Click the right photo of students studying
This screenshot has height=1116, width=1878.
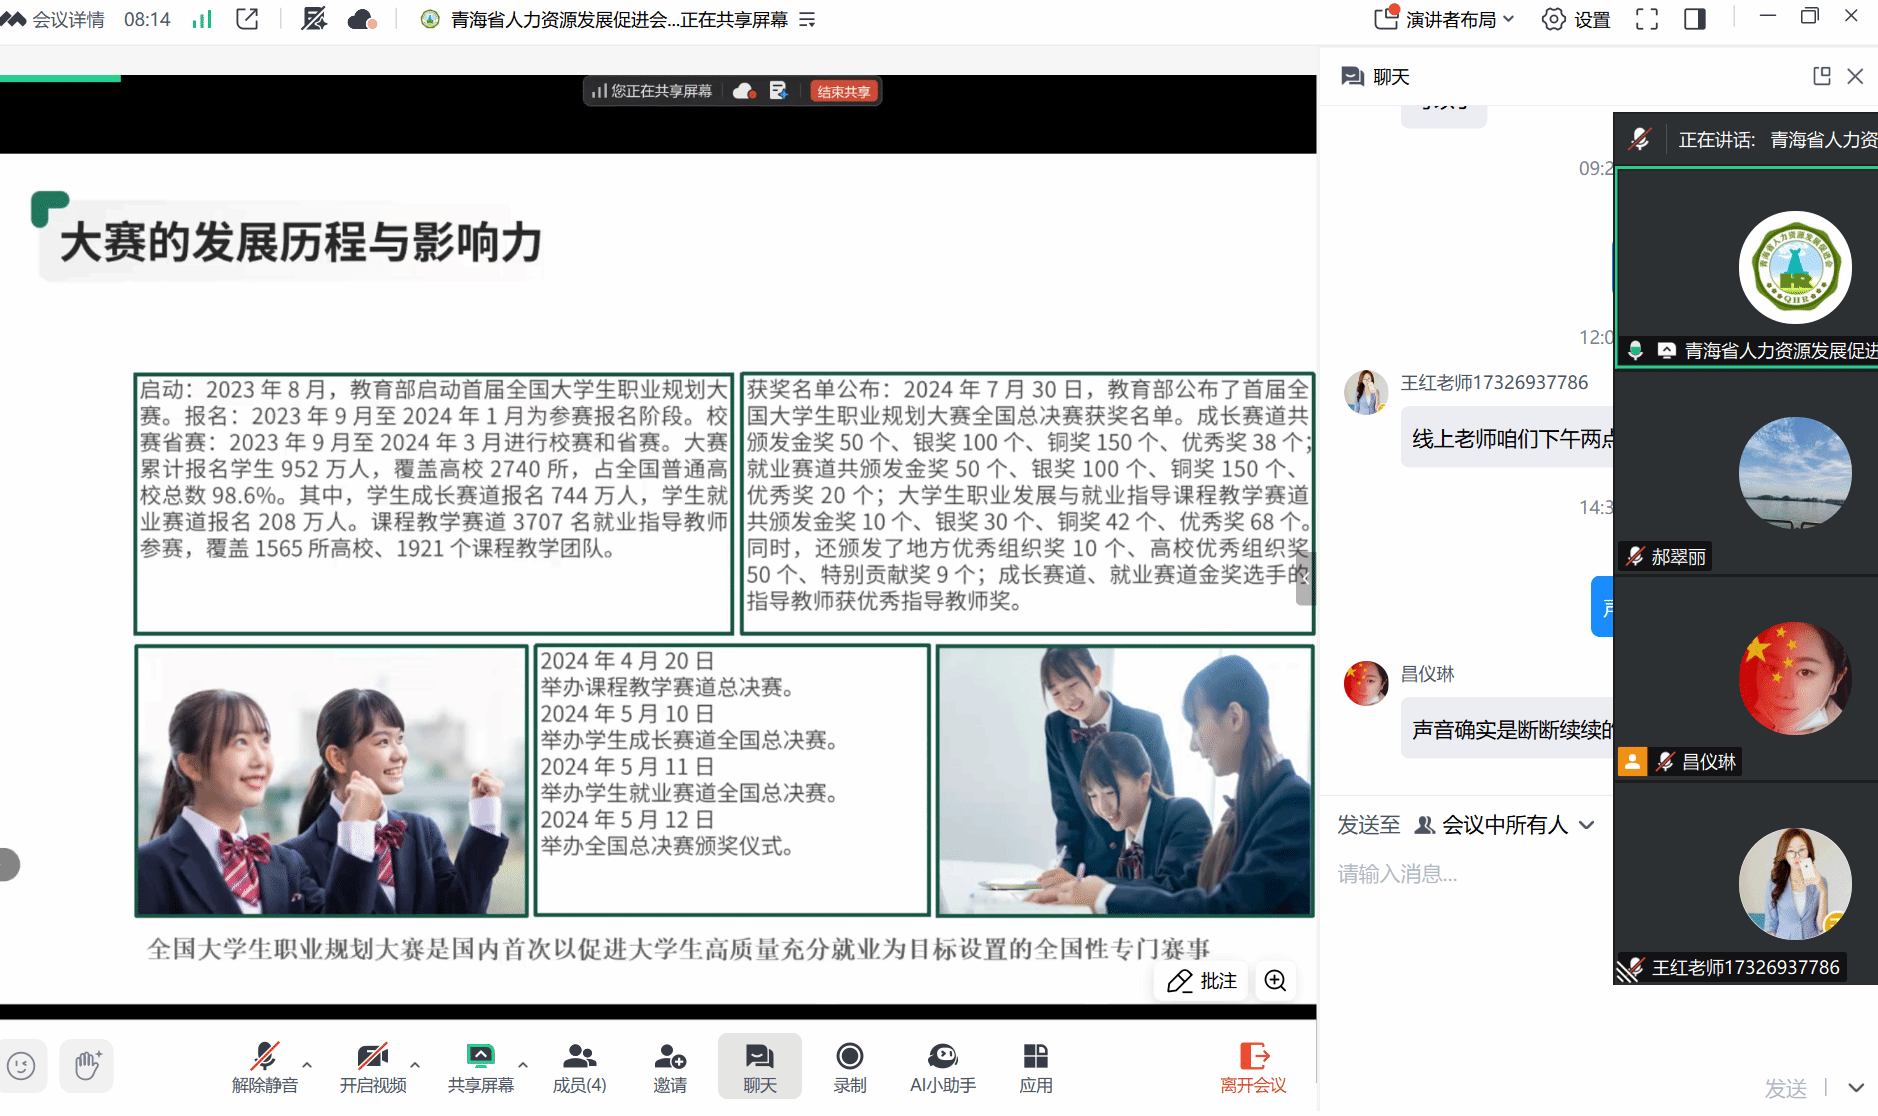click(x=1125, y=781)
